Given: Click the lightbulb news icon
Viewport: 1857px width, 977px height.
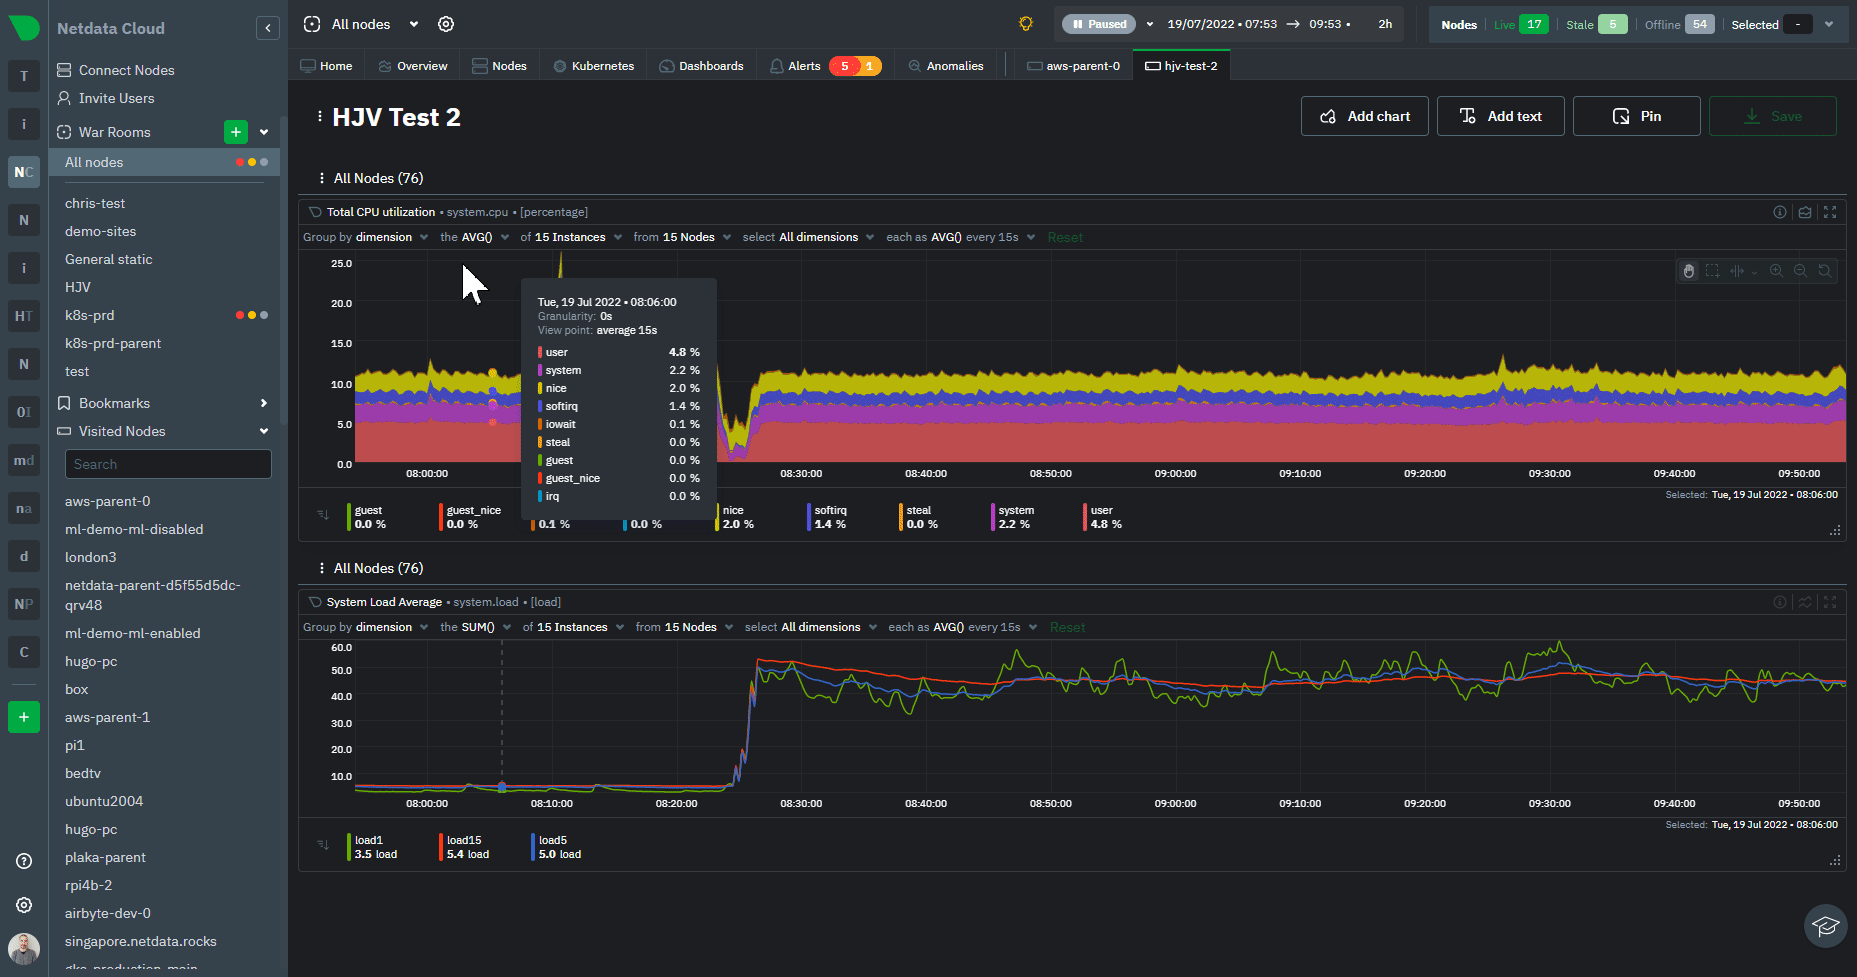Looking at the screenshot, I should 1025,24.
